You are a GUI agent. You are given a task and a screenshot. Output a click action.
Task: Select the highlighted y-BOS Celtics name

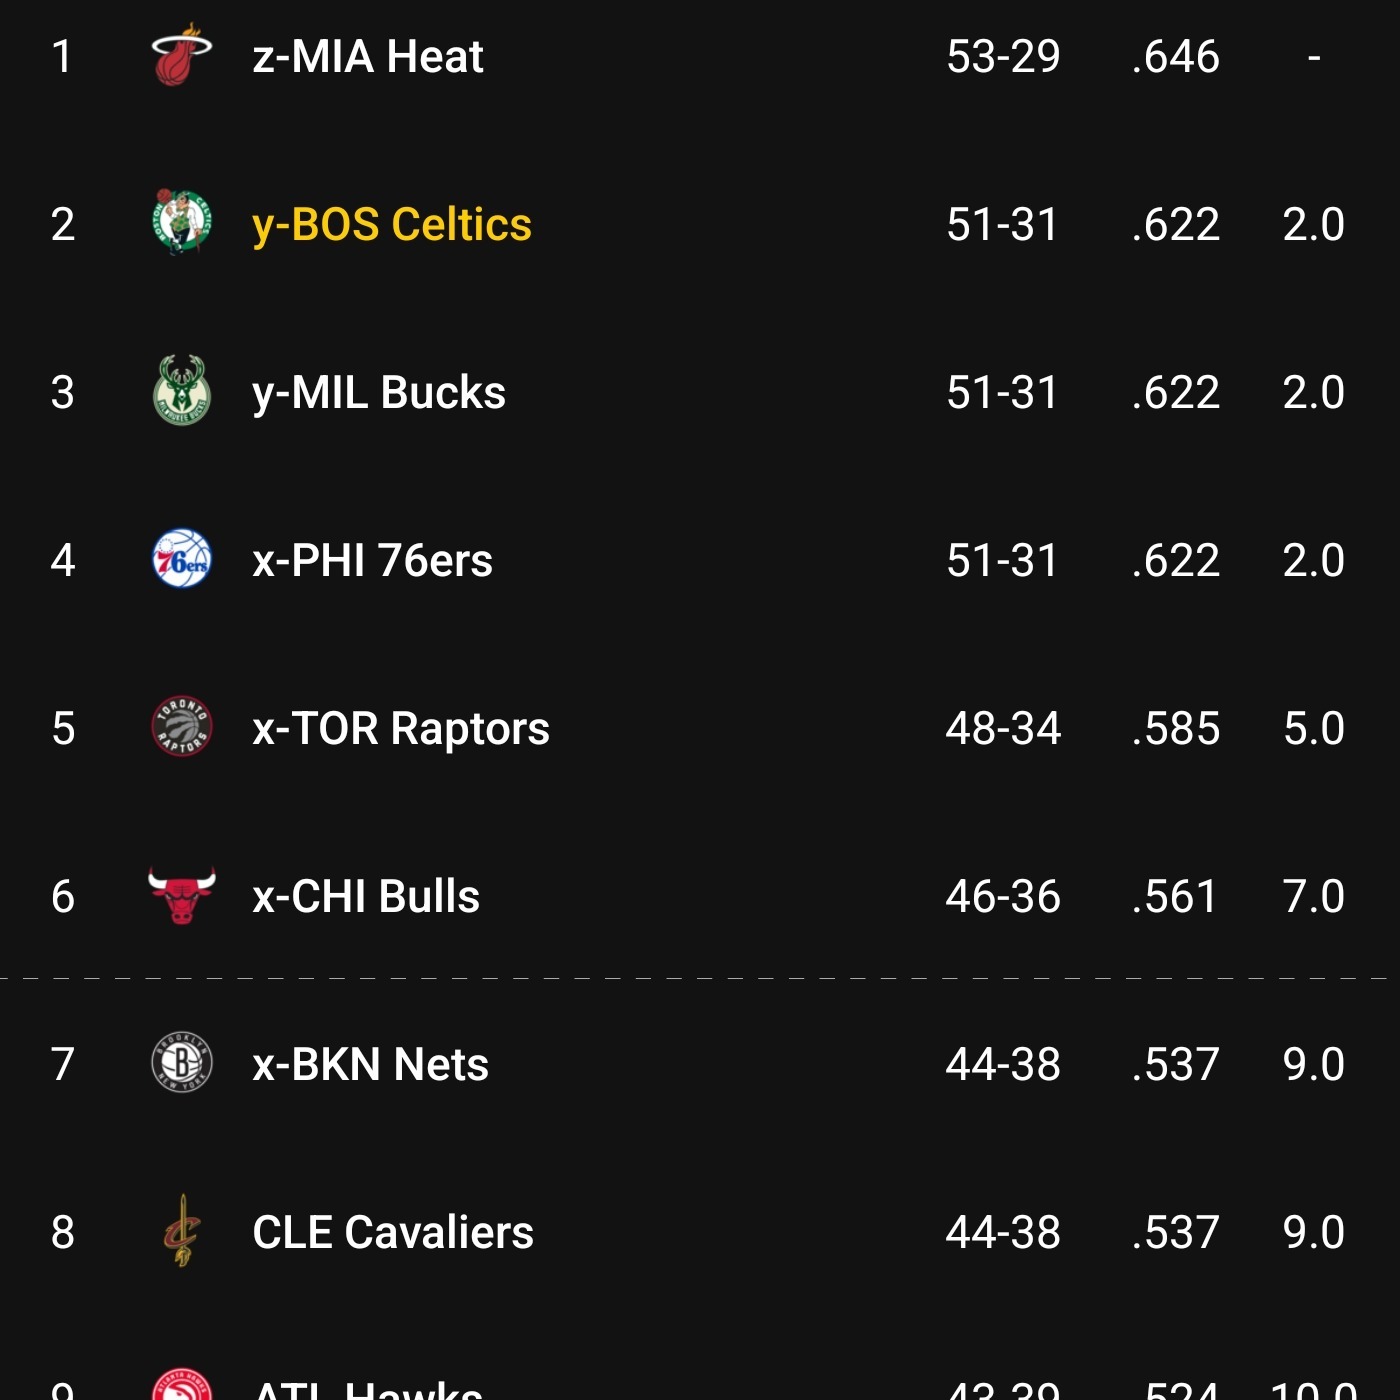point(391,224)
